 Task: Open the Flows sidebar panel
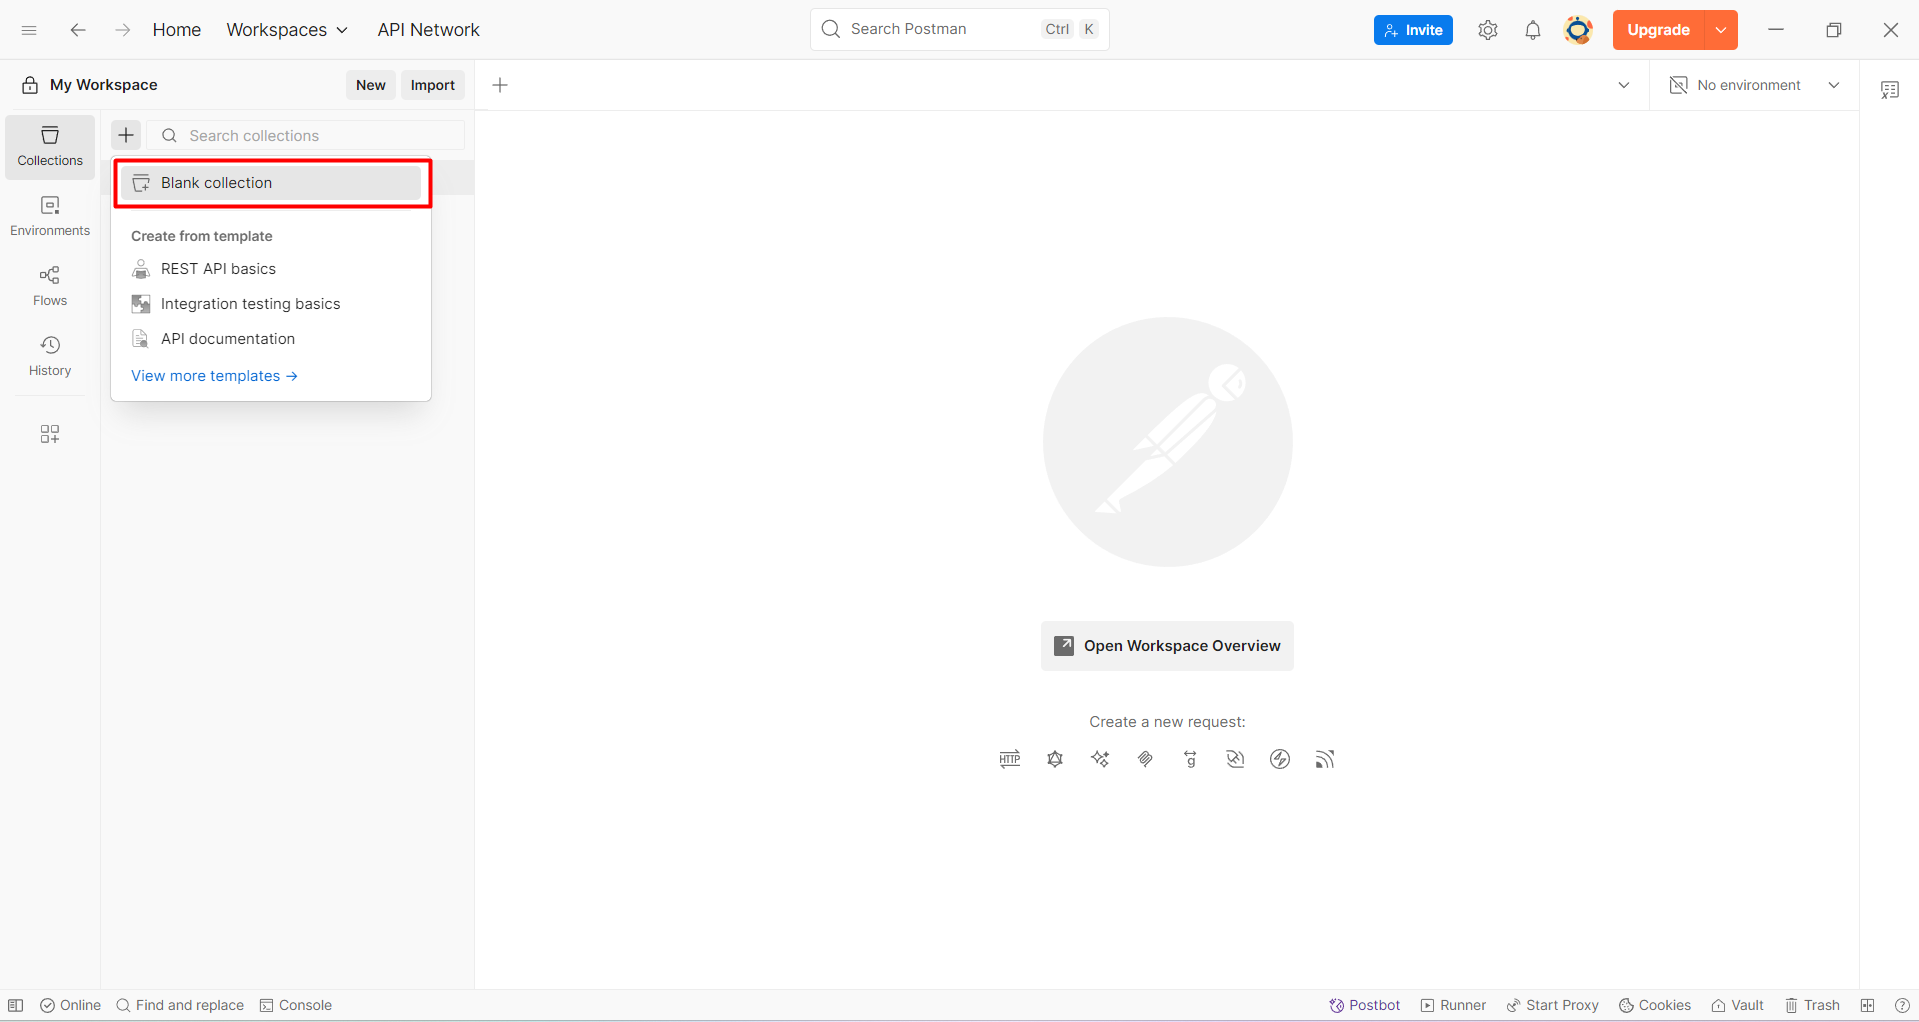(49, 285)
